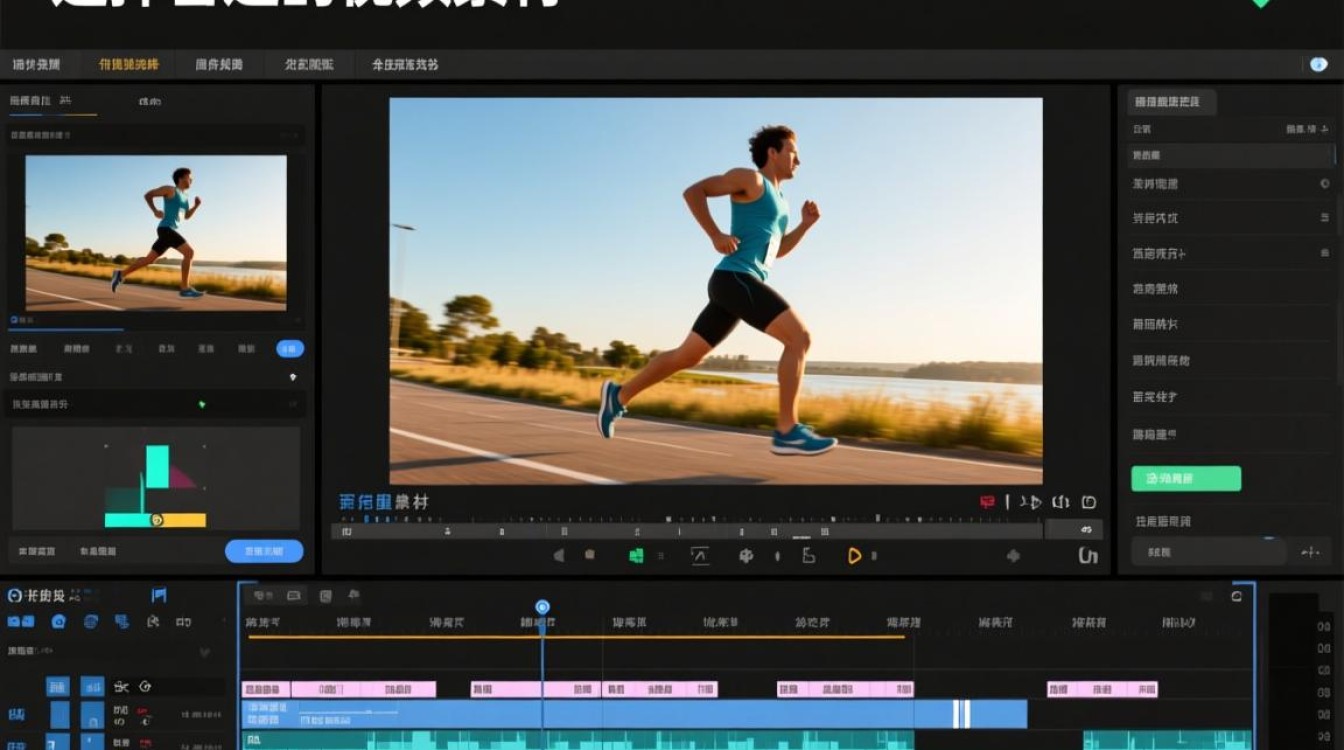Image resolution: width=1344 pixels, height=750 pixels.
Task: Select the orange highlighted tab in top bar
Action: pos(128,65)
